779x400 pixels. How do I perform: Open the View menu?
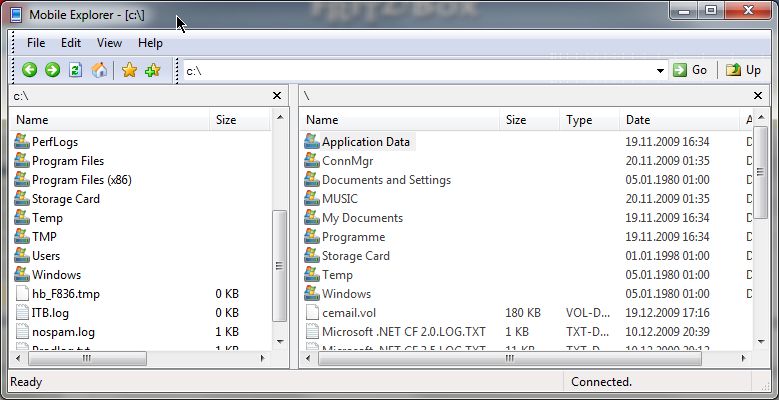pos(109,43)
